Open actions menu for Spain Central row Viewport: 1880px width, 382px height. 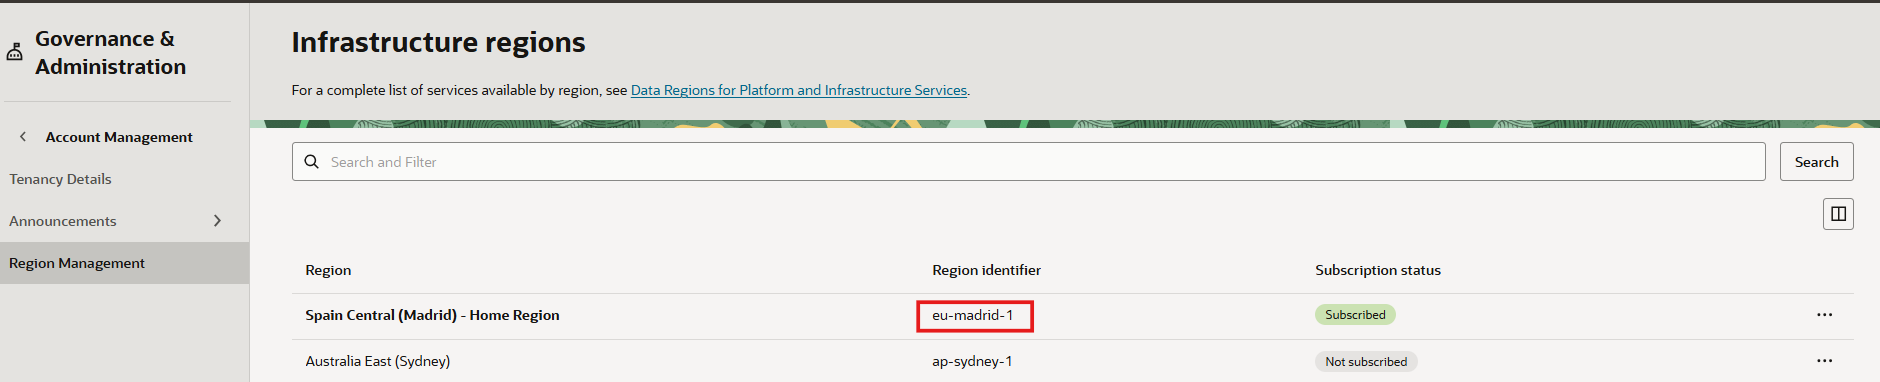coord(1825,315)
